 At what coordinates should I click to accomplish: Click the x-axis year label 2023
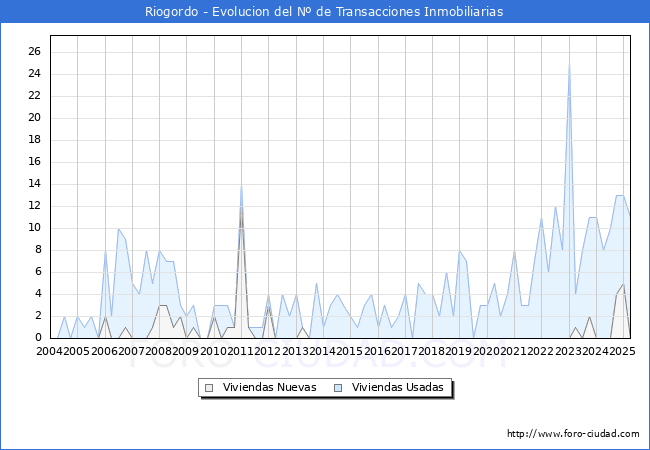click(x=568, y=351)
